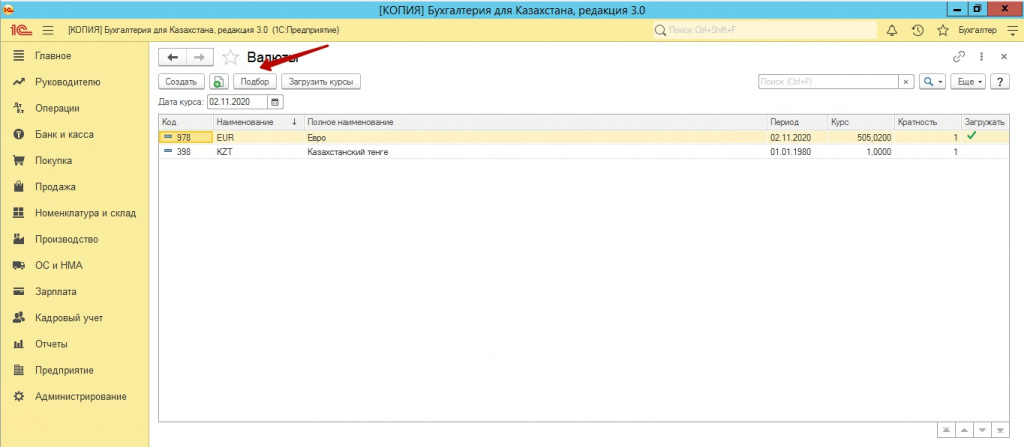Open Номенклатура и склад section
1024x447 pixels.
tap(86, 213)
